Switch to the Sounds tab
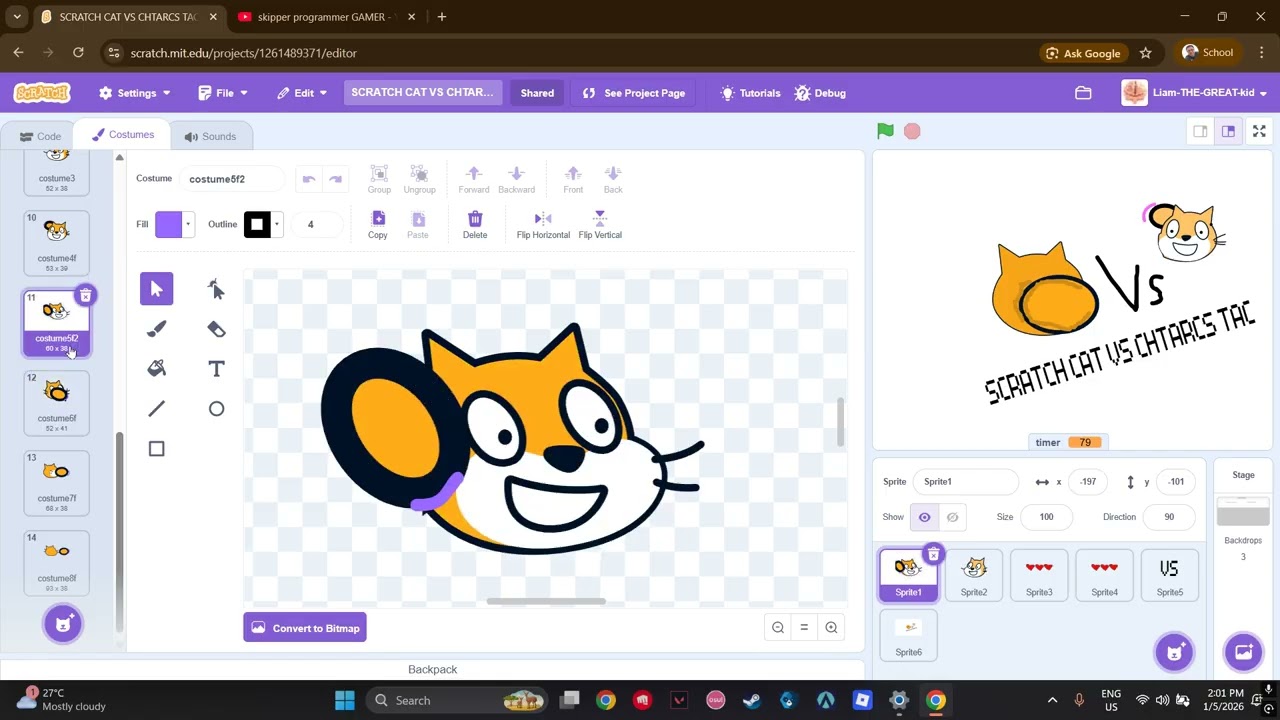The image size is (1280, 720). coord(210,136)
